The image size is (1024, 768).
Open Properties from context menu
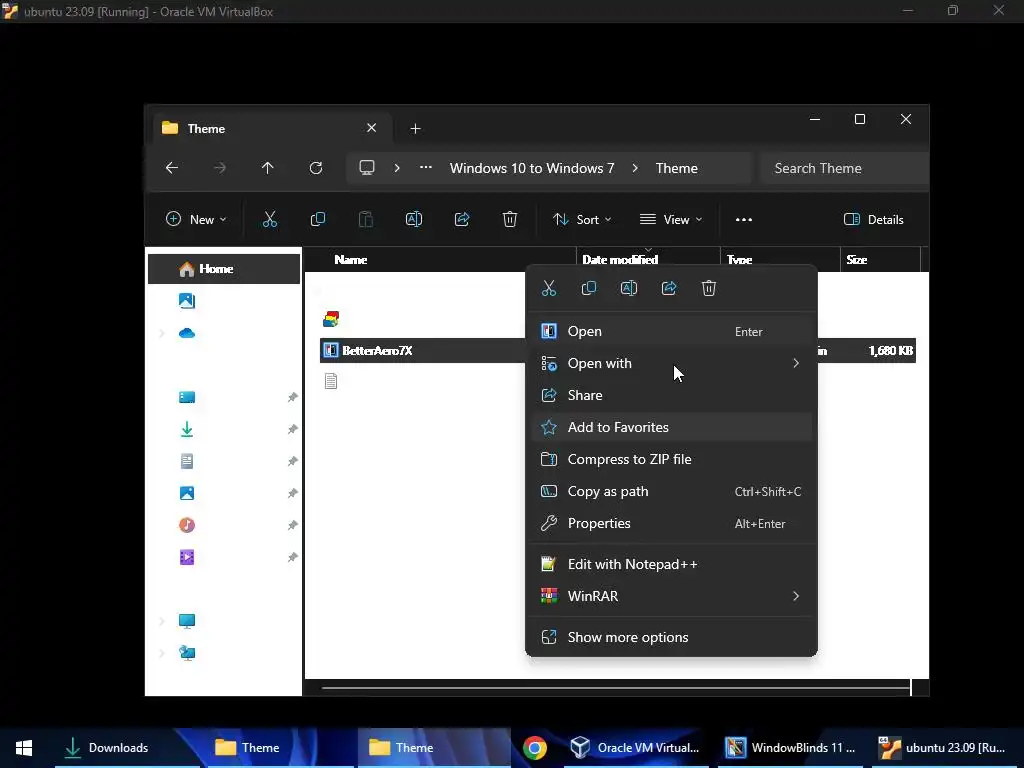[x=671, y=523]
